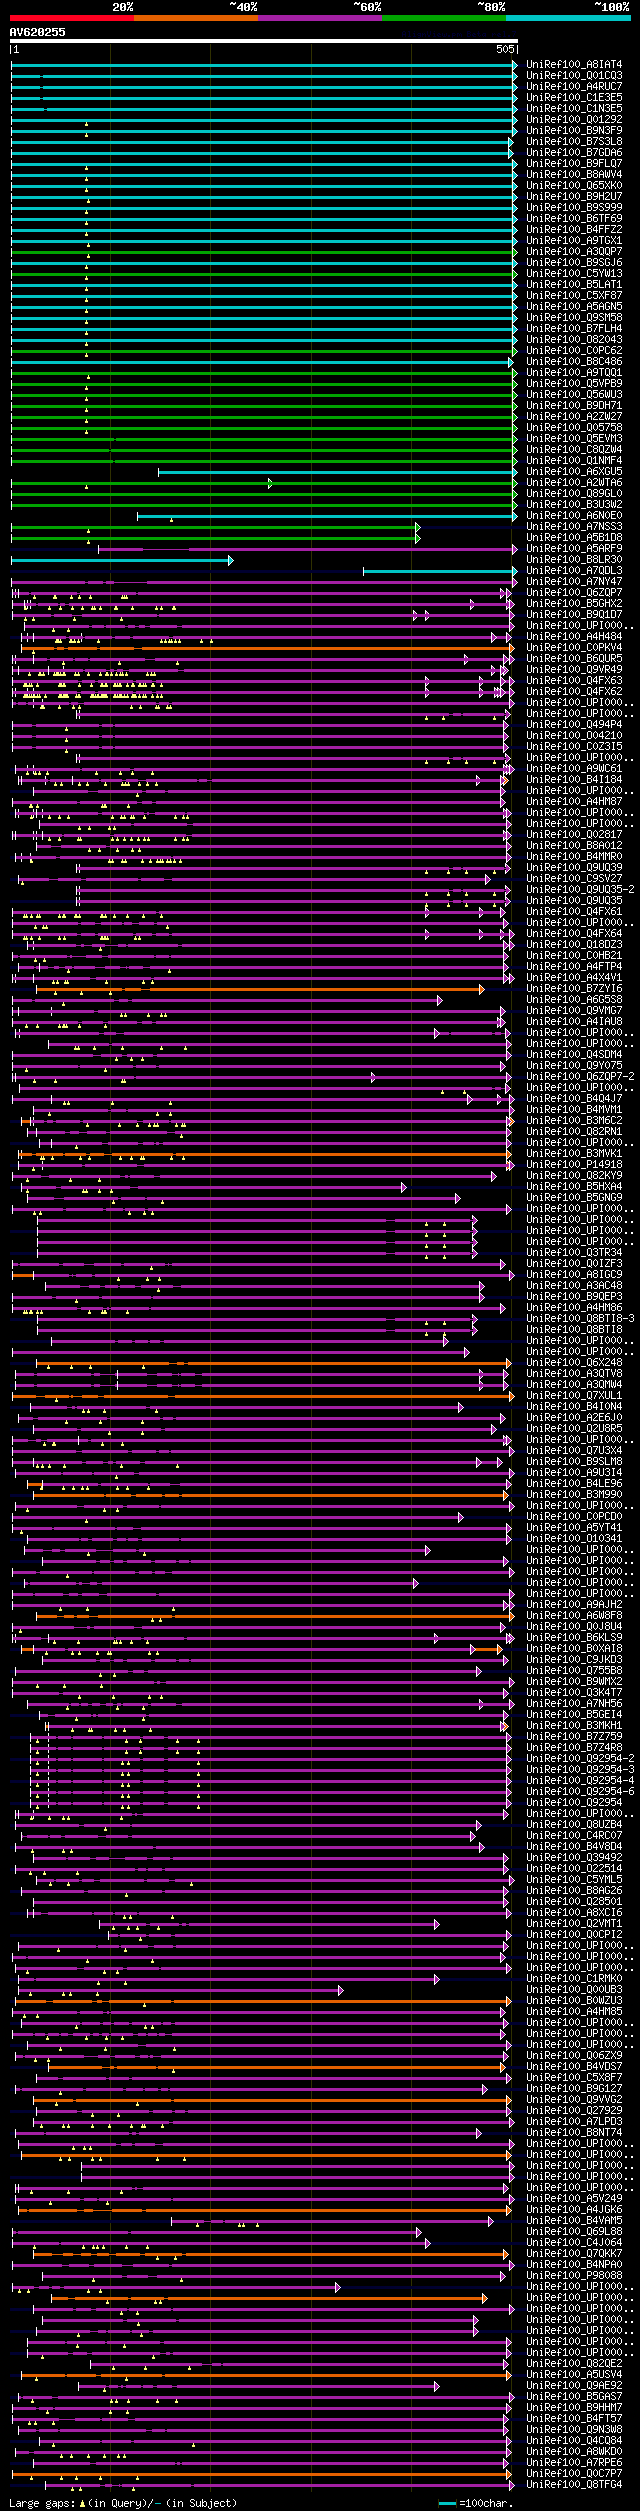Click the UniRef100_B5GHX2 label
Image resolution: width=640 pixels, height=2511 pixels.
[x=574, y=604]
